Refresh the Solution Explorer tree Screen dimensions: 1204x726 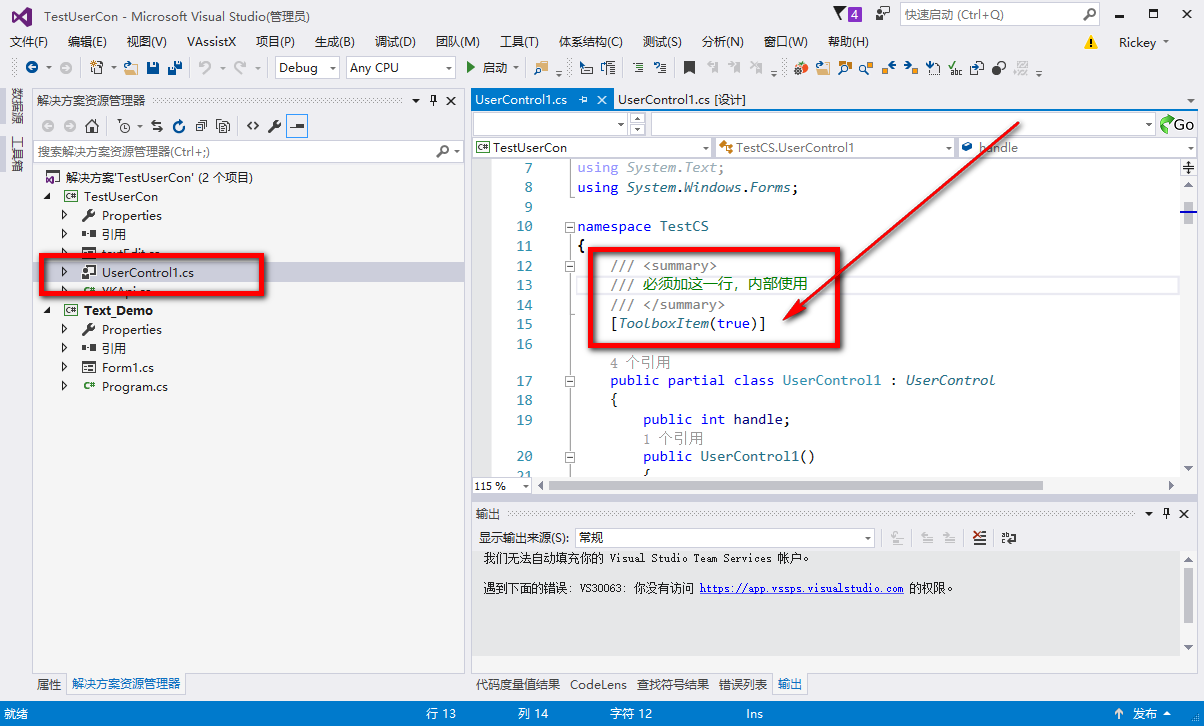click(179, 126)
